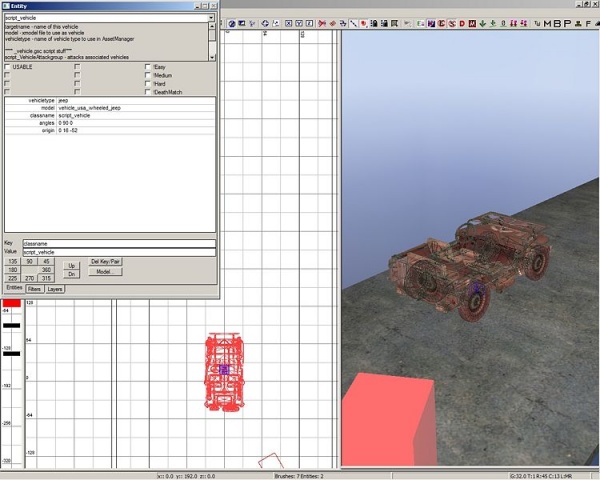The image size is (600, 480).
Task: Toggle the Easy difficulty checkbox
Action: tap(149, 67)
